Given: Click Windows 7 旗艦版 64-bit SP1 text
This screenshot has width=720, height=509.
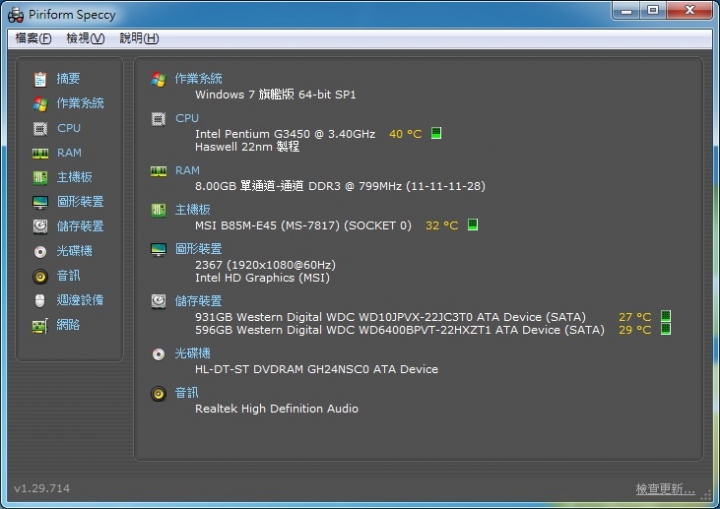Looking at the screenshot, I should click(276, 95).
